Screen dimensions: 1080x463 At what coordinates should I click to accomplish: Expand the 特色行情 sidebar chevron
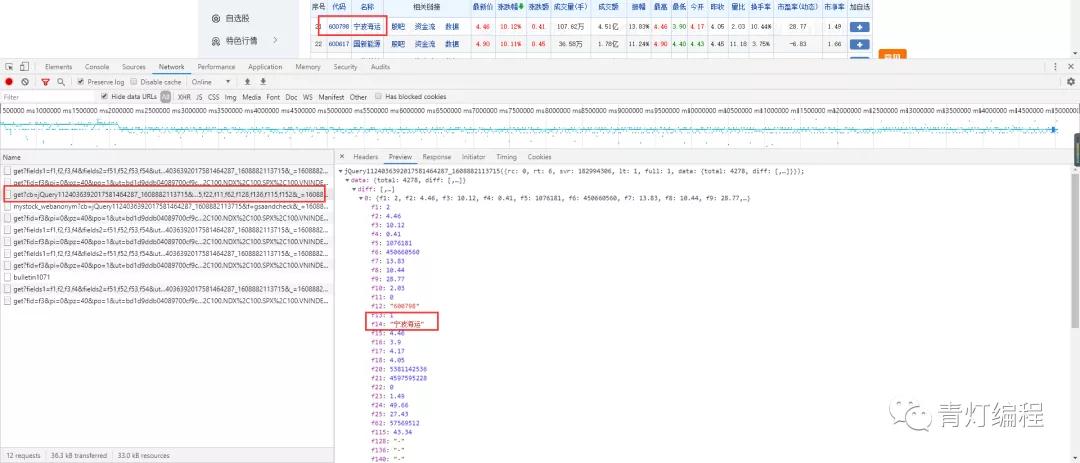coord(276,41)
